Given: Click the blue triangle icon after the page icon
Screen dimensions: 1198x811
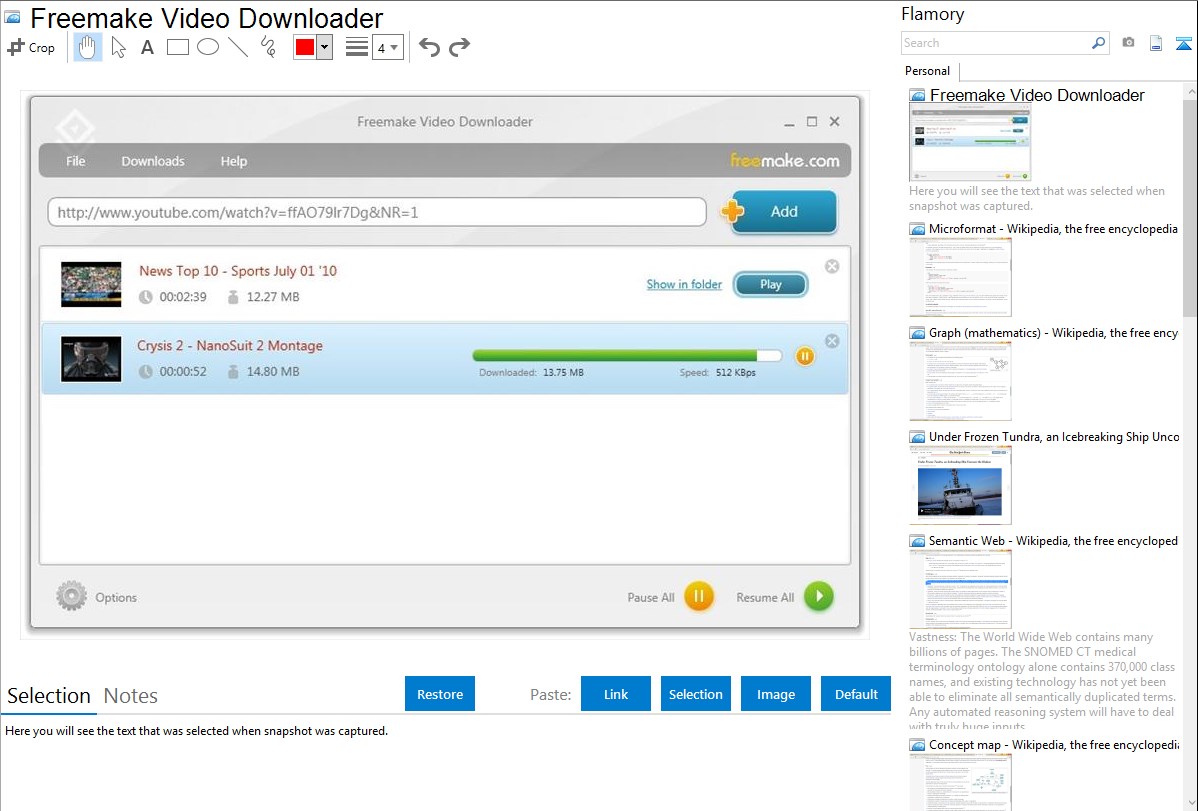Looking at the screenshot, I should [1183, 43].
